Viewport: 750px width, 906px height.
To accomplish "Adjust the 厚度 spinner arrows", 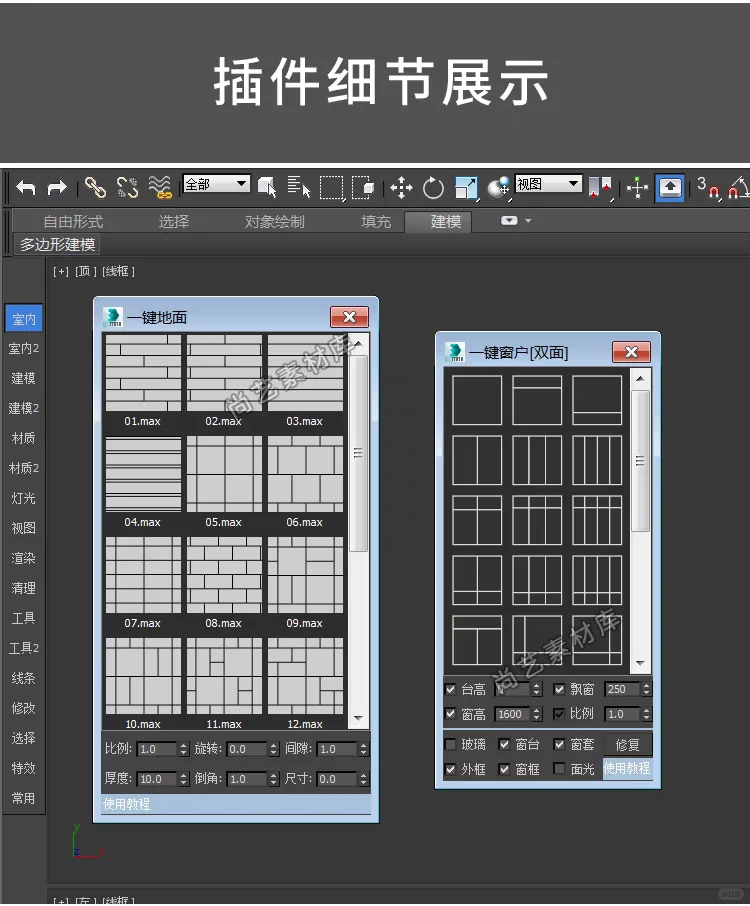I will pos(184,779).
